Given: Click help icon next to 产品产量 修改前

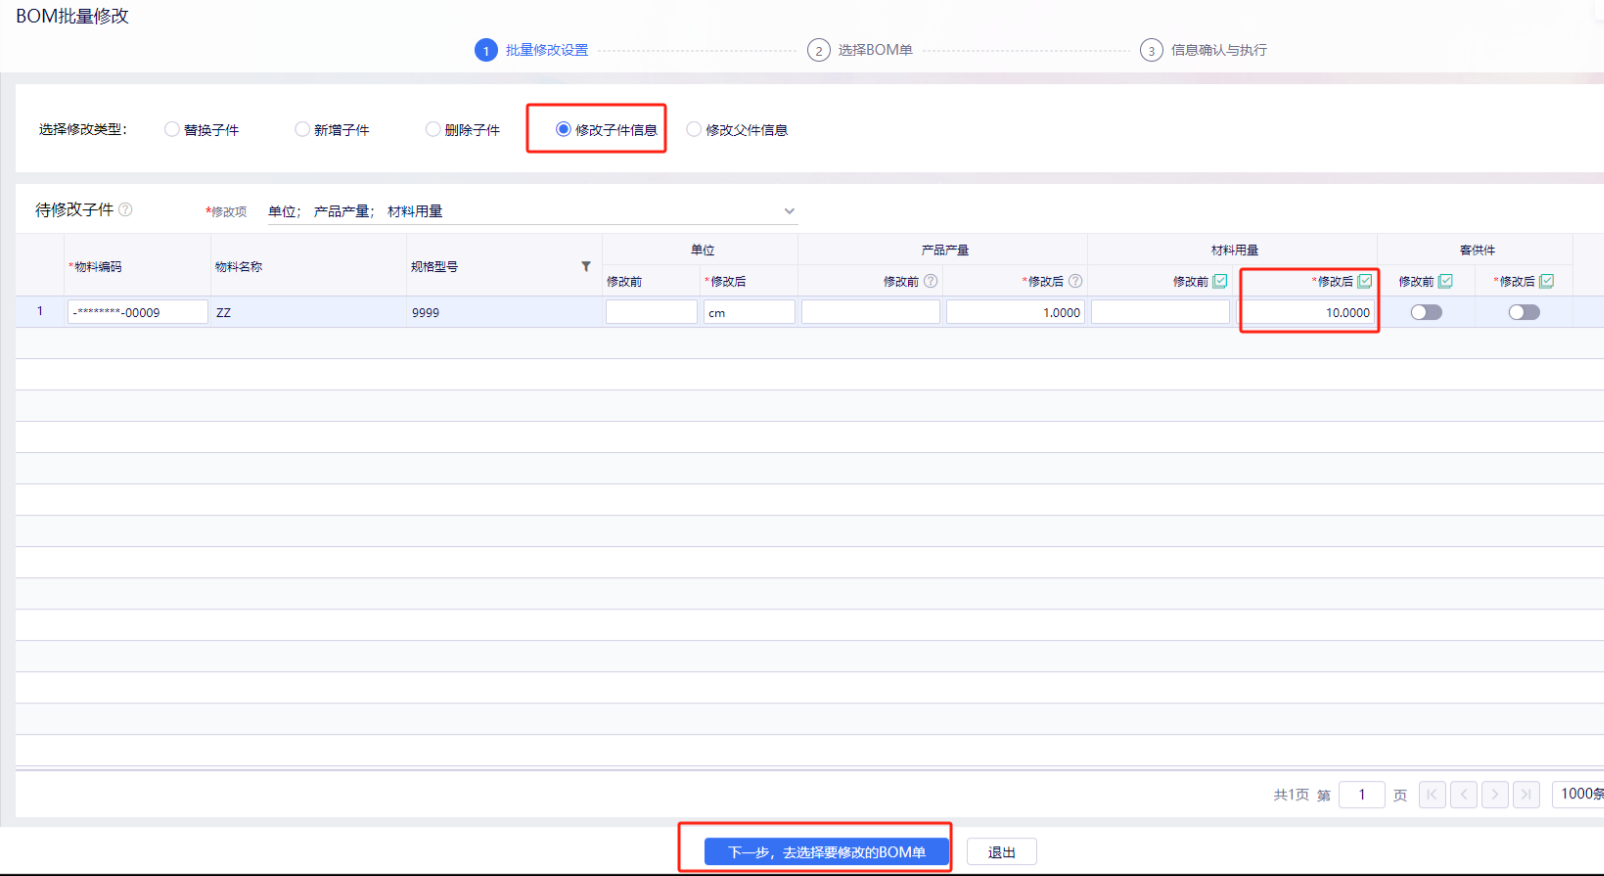Looking at the screenshot, I should click(931, 281).
